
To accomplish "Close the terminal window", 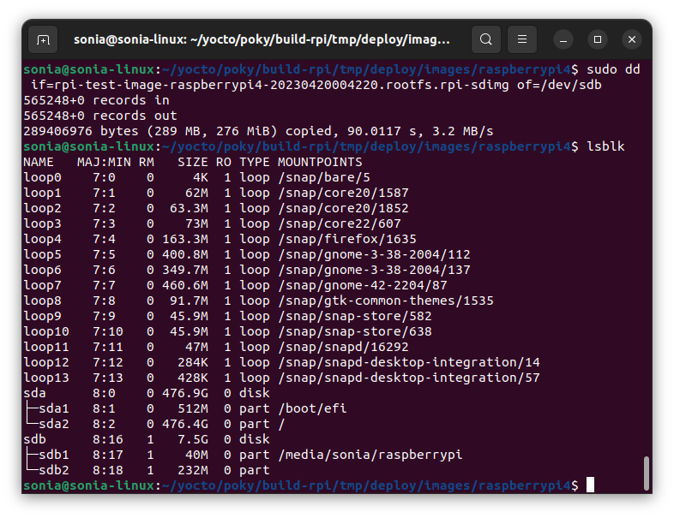I will 631,40.
